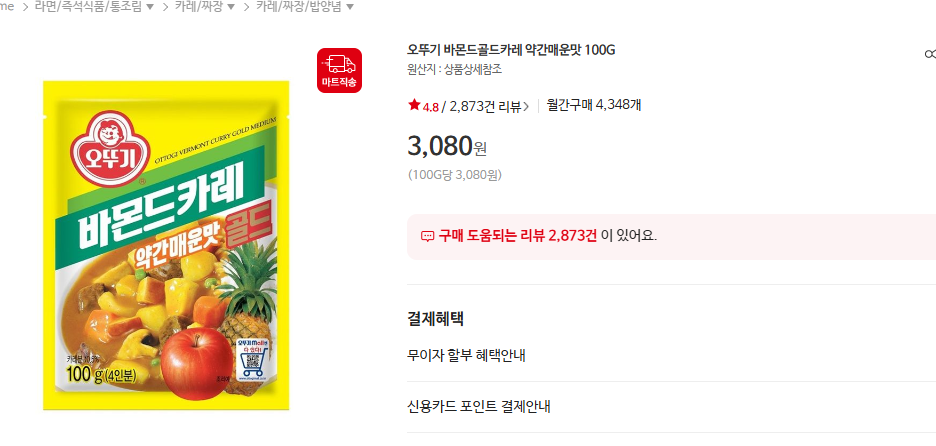The image size is (936, 446).
Task: Click the red star rating icon
Action: [414, 106]
